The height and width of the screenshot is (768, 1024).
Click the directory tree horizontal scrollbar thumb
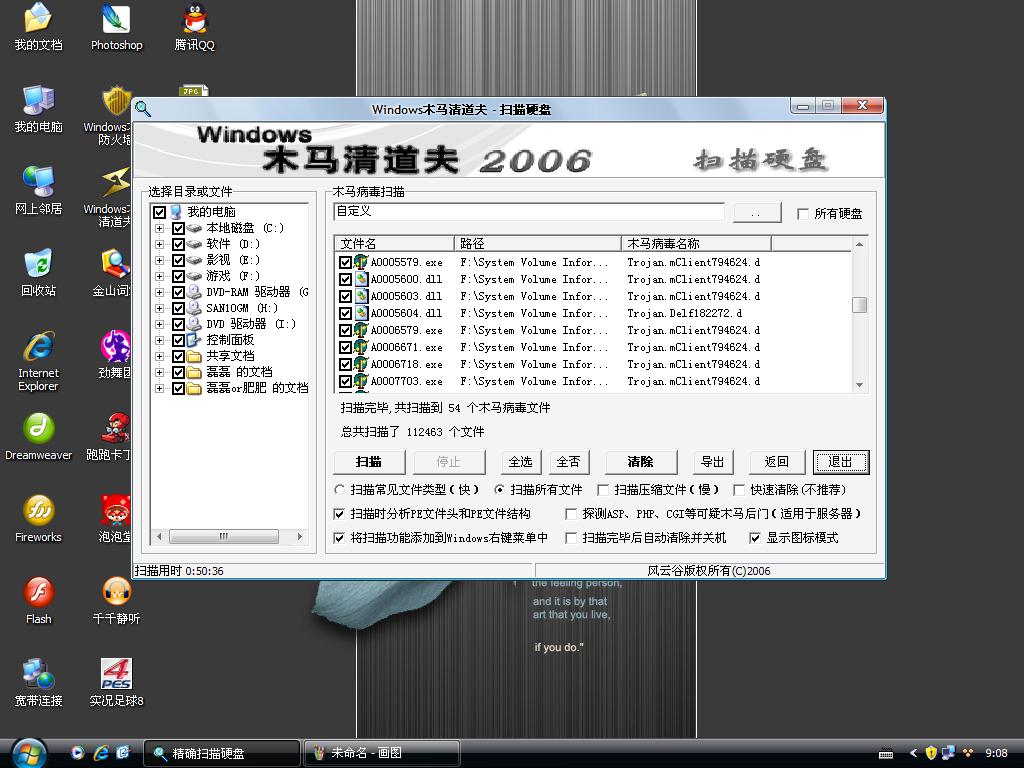coord(223,536)
